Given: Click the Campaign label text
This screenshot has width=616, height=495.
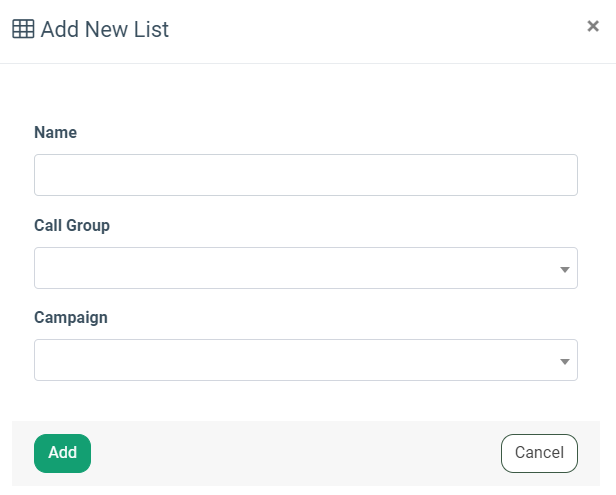Looking at the screenshot, I should (x=70, y=317).
